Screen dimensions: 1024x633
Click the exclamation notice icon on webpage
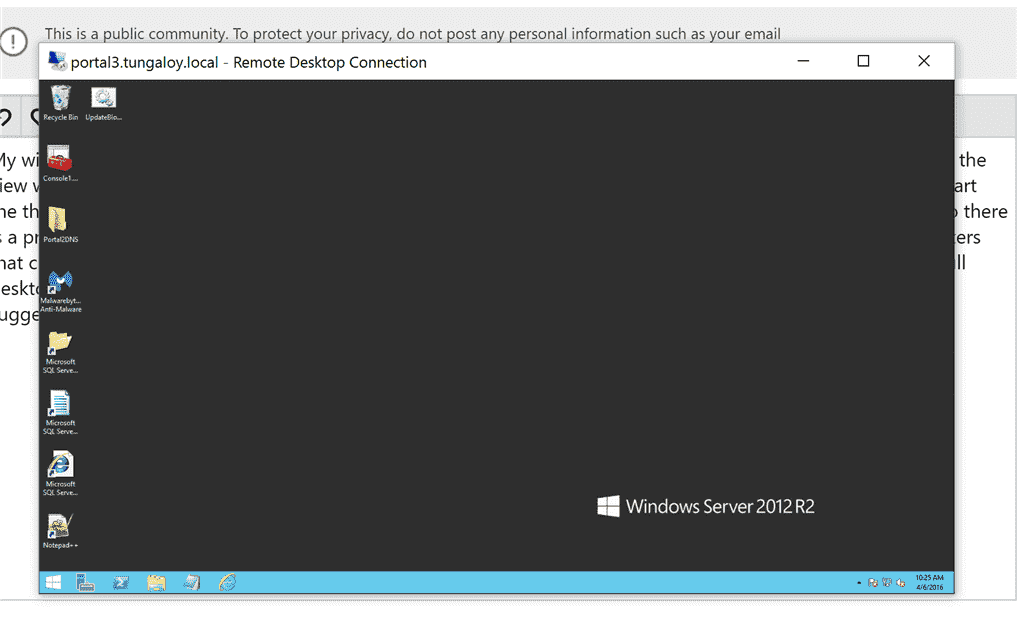(12, 41)
